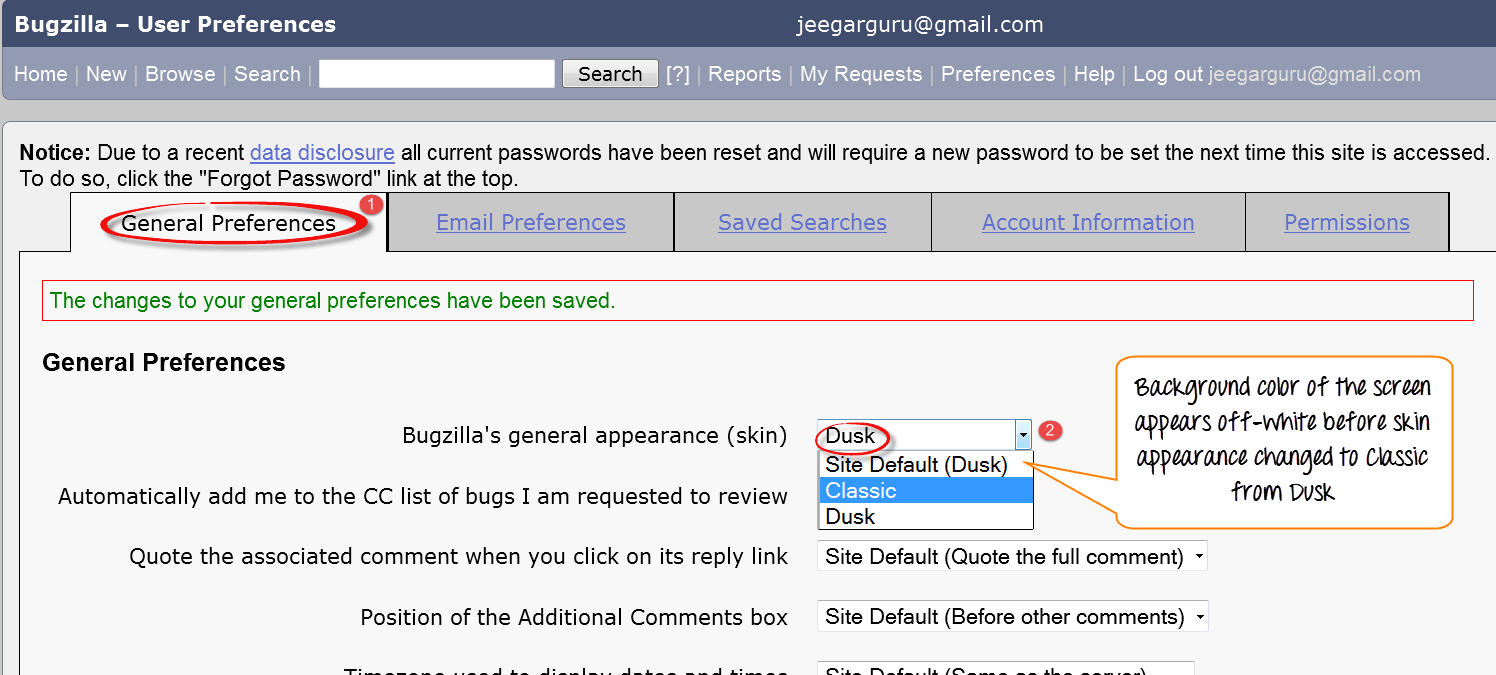Viewport: 1496px width, 675px height.
Task: Open the [?] quick search help link
Action: tap(678, 74)
